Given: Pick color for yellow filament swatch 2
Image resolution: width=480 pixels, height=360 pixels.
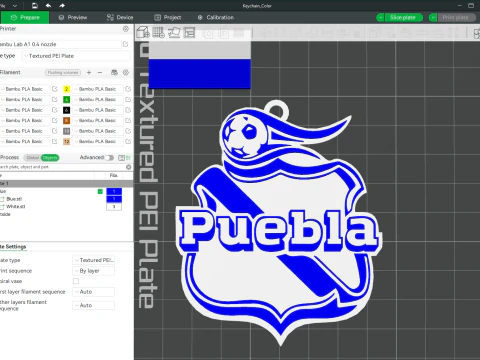Looking at the screenshot, I should 67,89.
